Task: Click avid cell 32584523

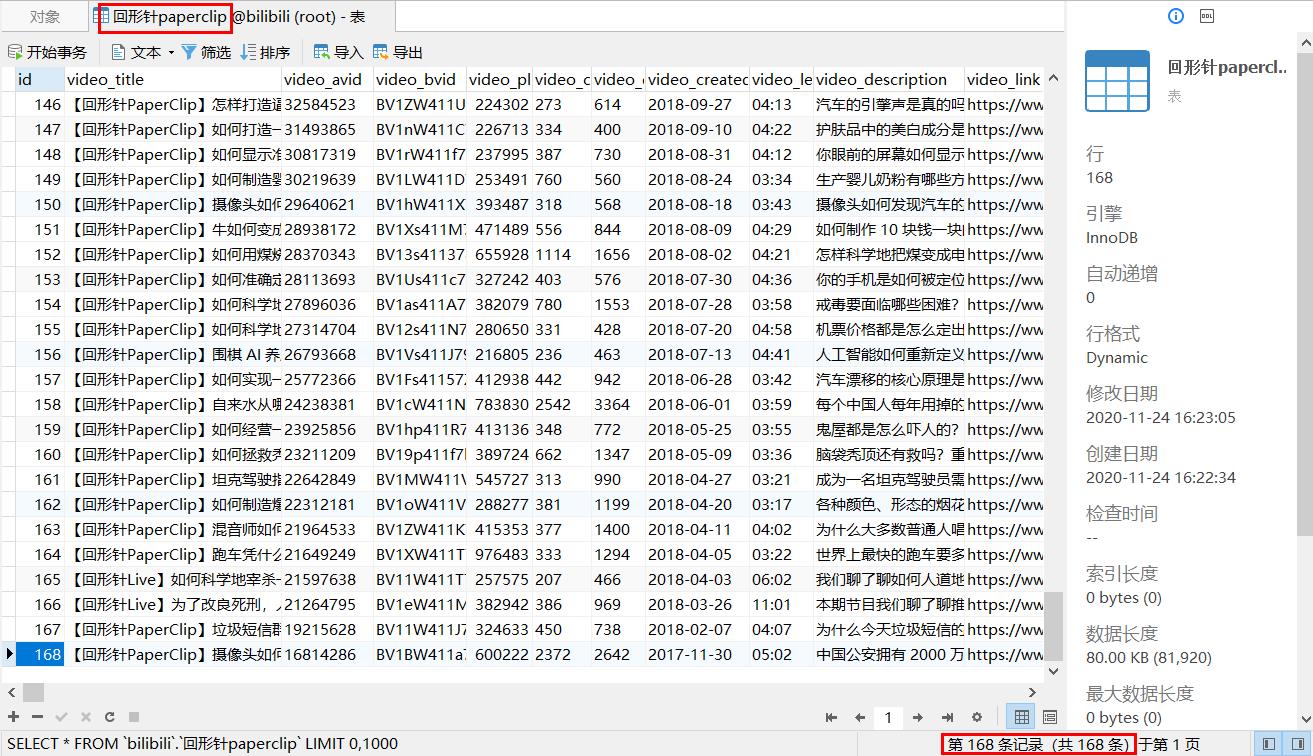Action: pyautogui.click(x=328, y=104)
